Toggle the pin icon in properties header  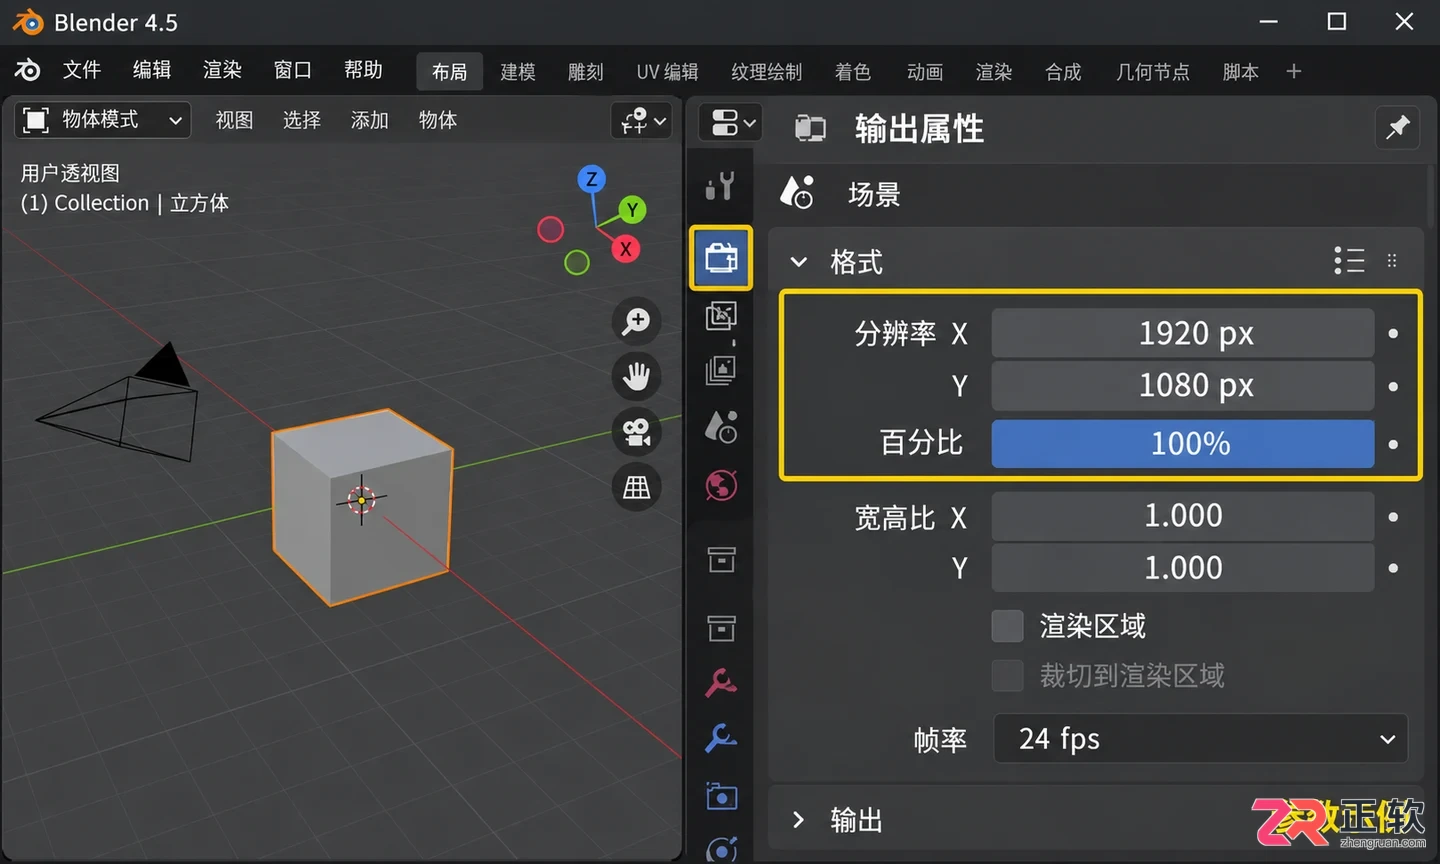click(x=1397, y=127)
